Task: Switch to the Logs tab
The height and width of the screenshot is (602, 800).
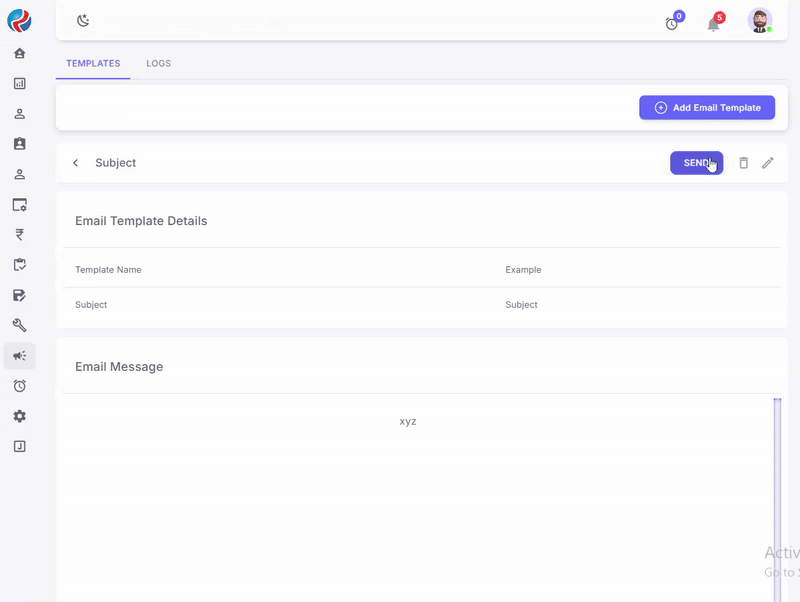Action: point(158,64)
